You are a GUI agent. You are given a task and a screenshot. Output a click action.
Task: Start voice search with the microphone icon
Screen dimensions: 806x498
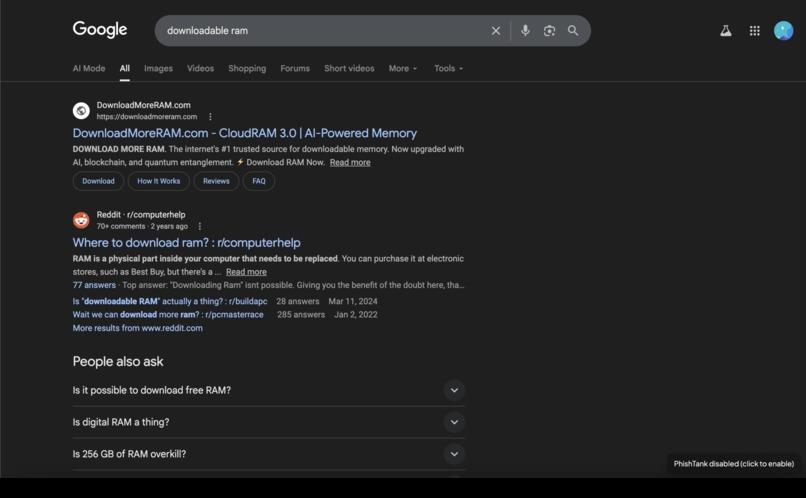click(x=525, y=30)
